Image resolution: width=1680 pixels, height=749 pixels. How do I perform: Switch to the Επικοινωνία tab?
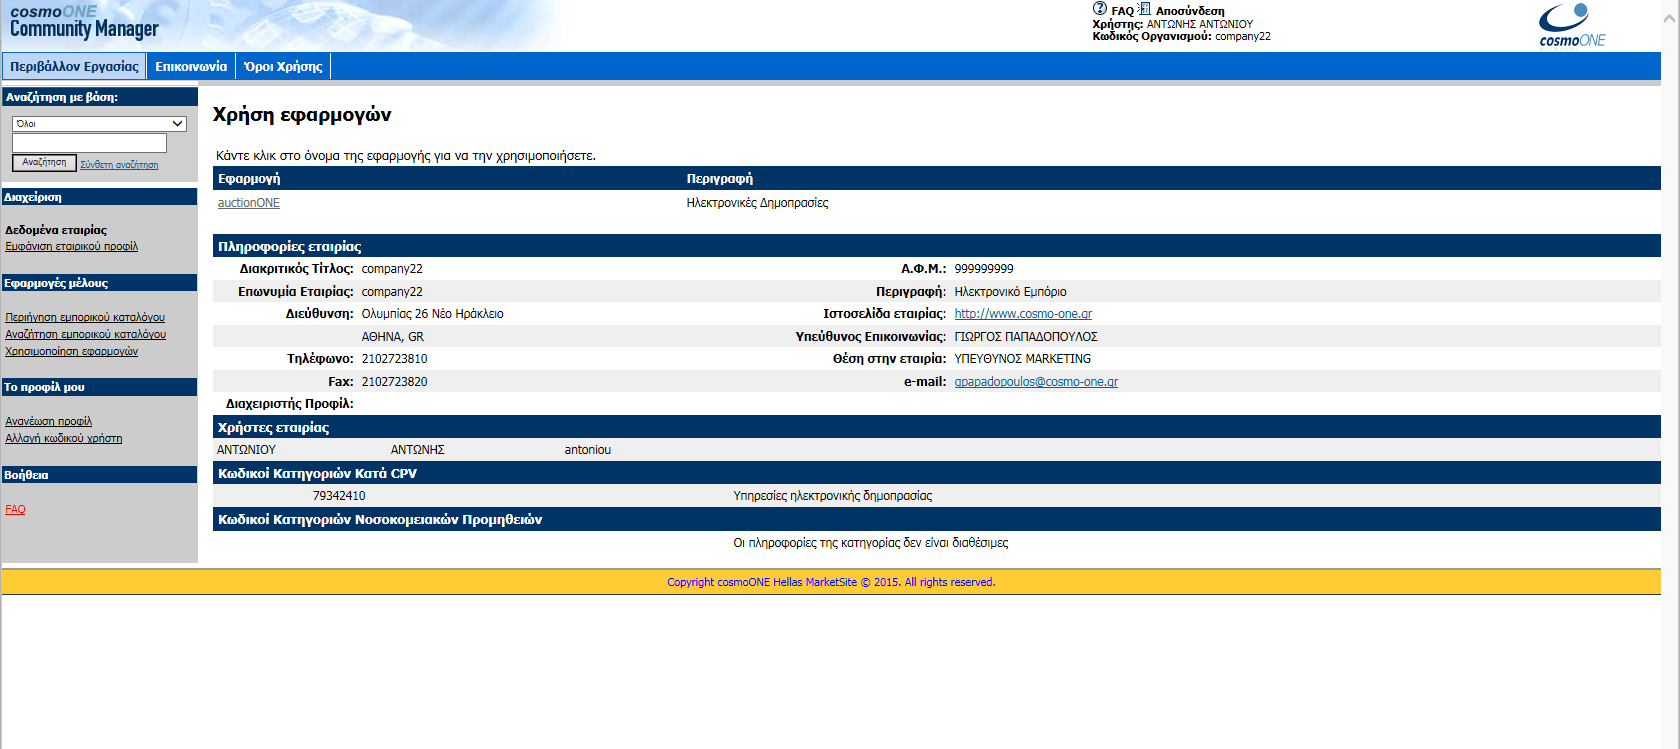pyautogui.click(x=191, y=66)
